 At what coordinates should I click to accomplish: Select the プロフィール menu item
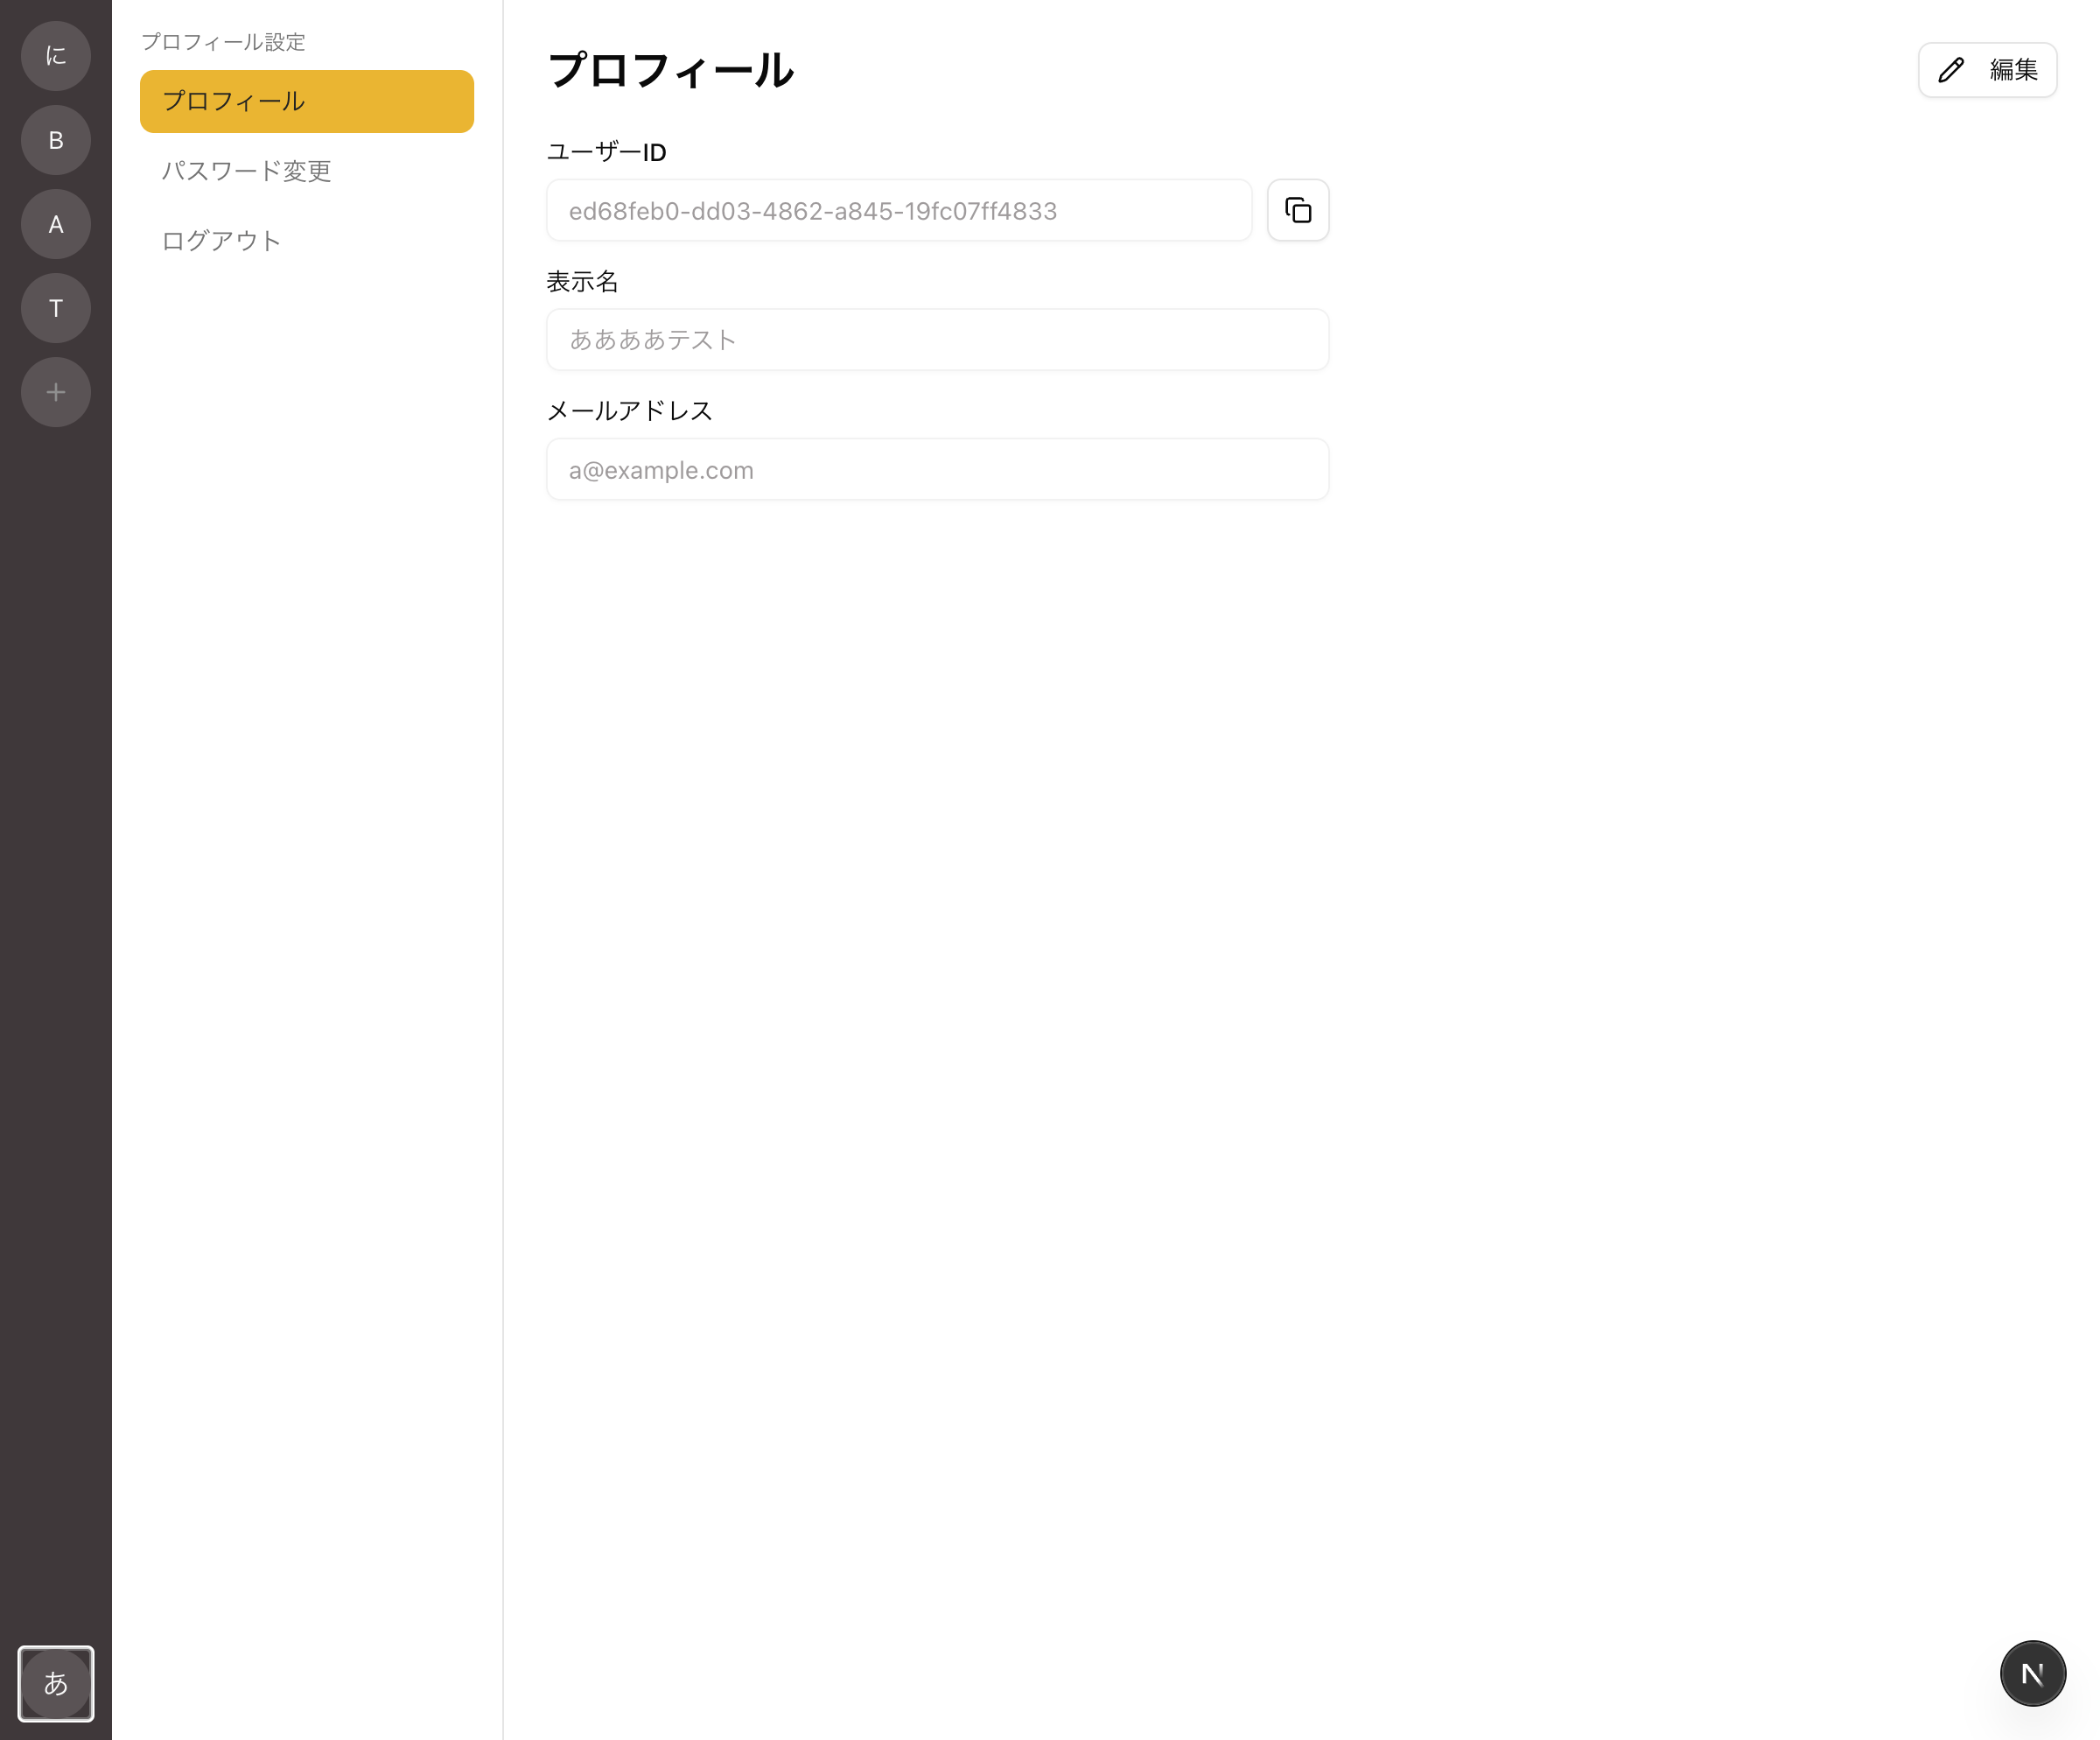(307, 101)
